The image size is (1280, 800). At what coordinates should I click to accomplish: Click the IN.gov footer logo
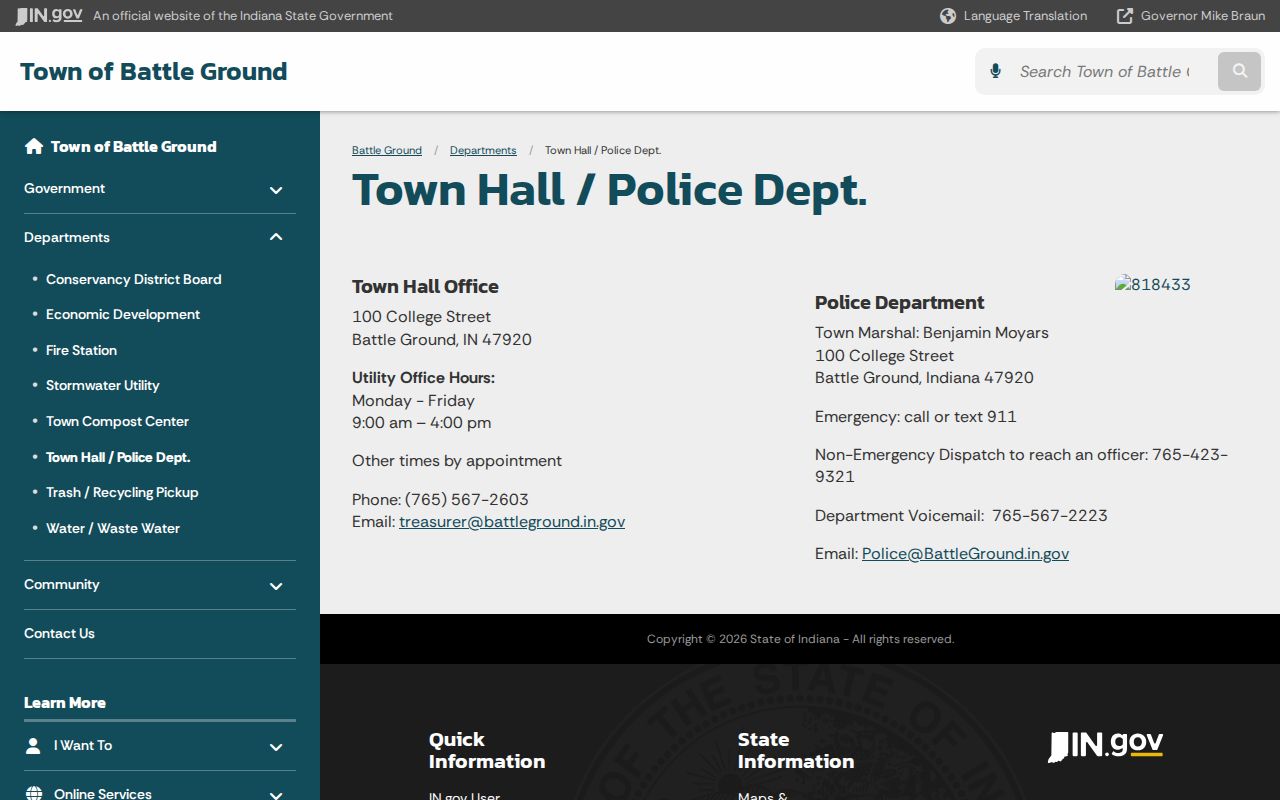1105,746
